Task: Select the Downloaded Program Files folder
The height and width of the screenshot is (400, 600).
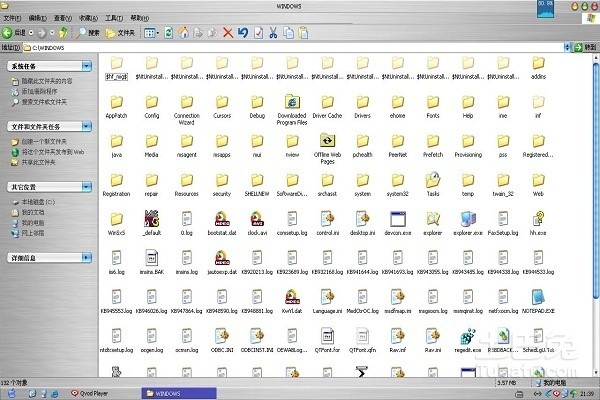Action: [x=292, y=110]
